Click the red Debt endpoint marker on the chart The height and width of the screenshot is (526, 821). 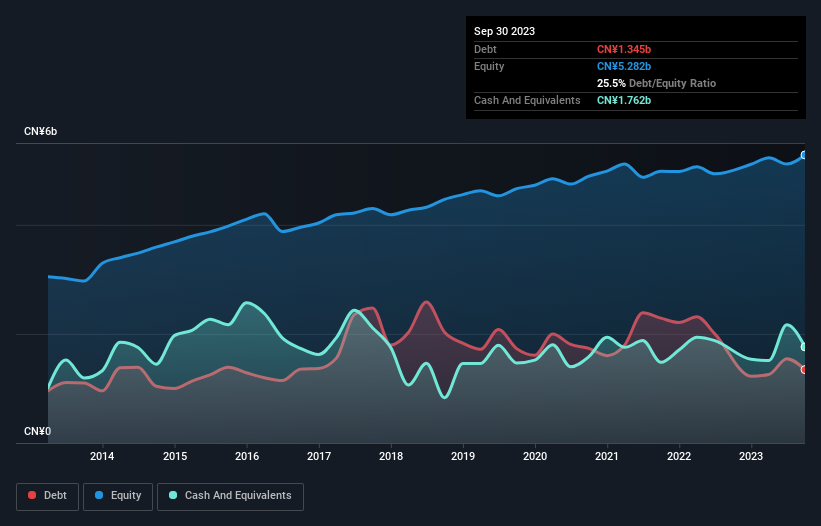click(804, 369)
